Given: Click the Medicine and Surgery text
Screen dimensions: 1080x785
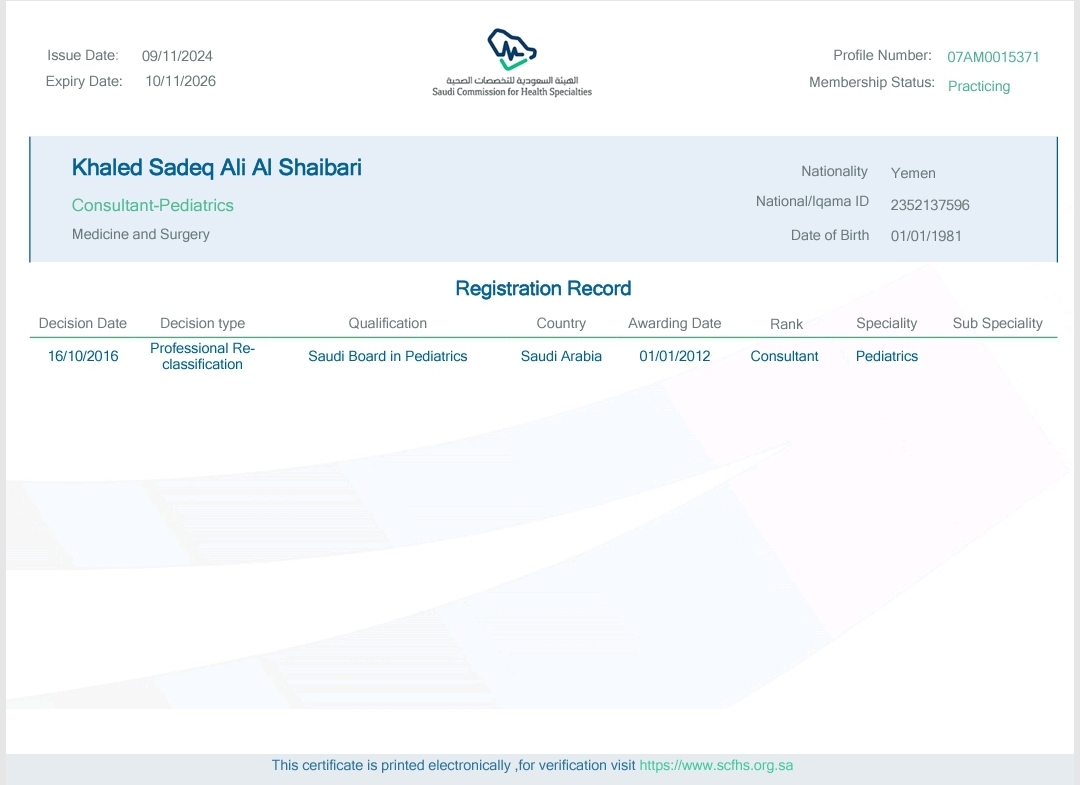Looking at the screenshot, I should click(x=141, y=234).
